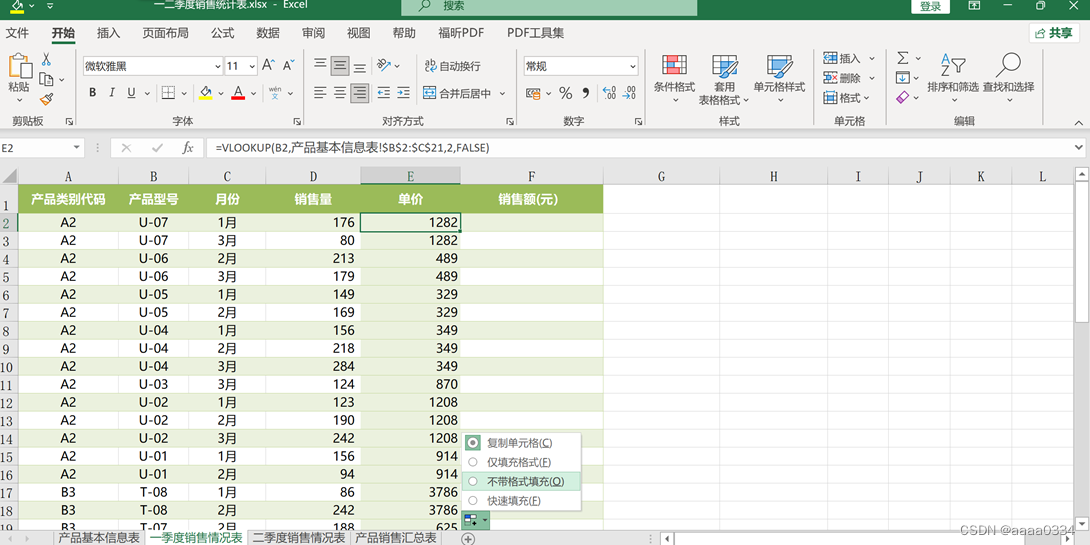The image size is (1090, 545).
Task: Click the text orientation icon
Action: coord(384,65)
